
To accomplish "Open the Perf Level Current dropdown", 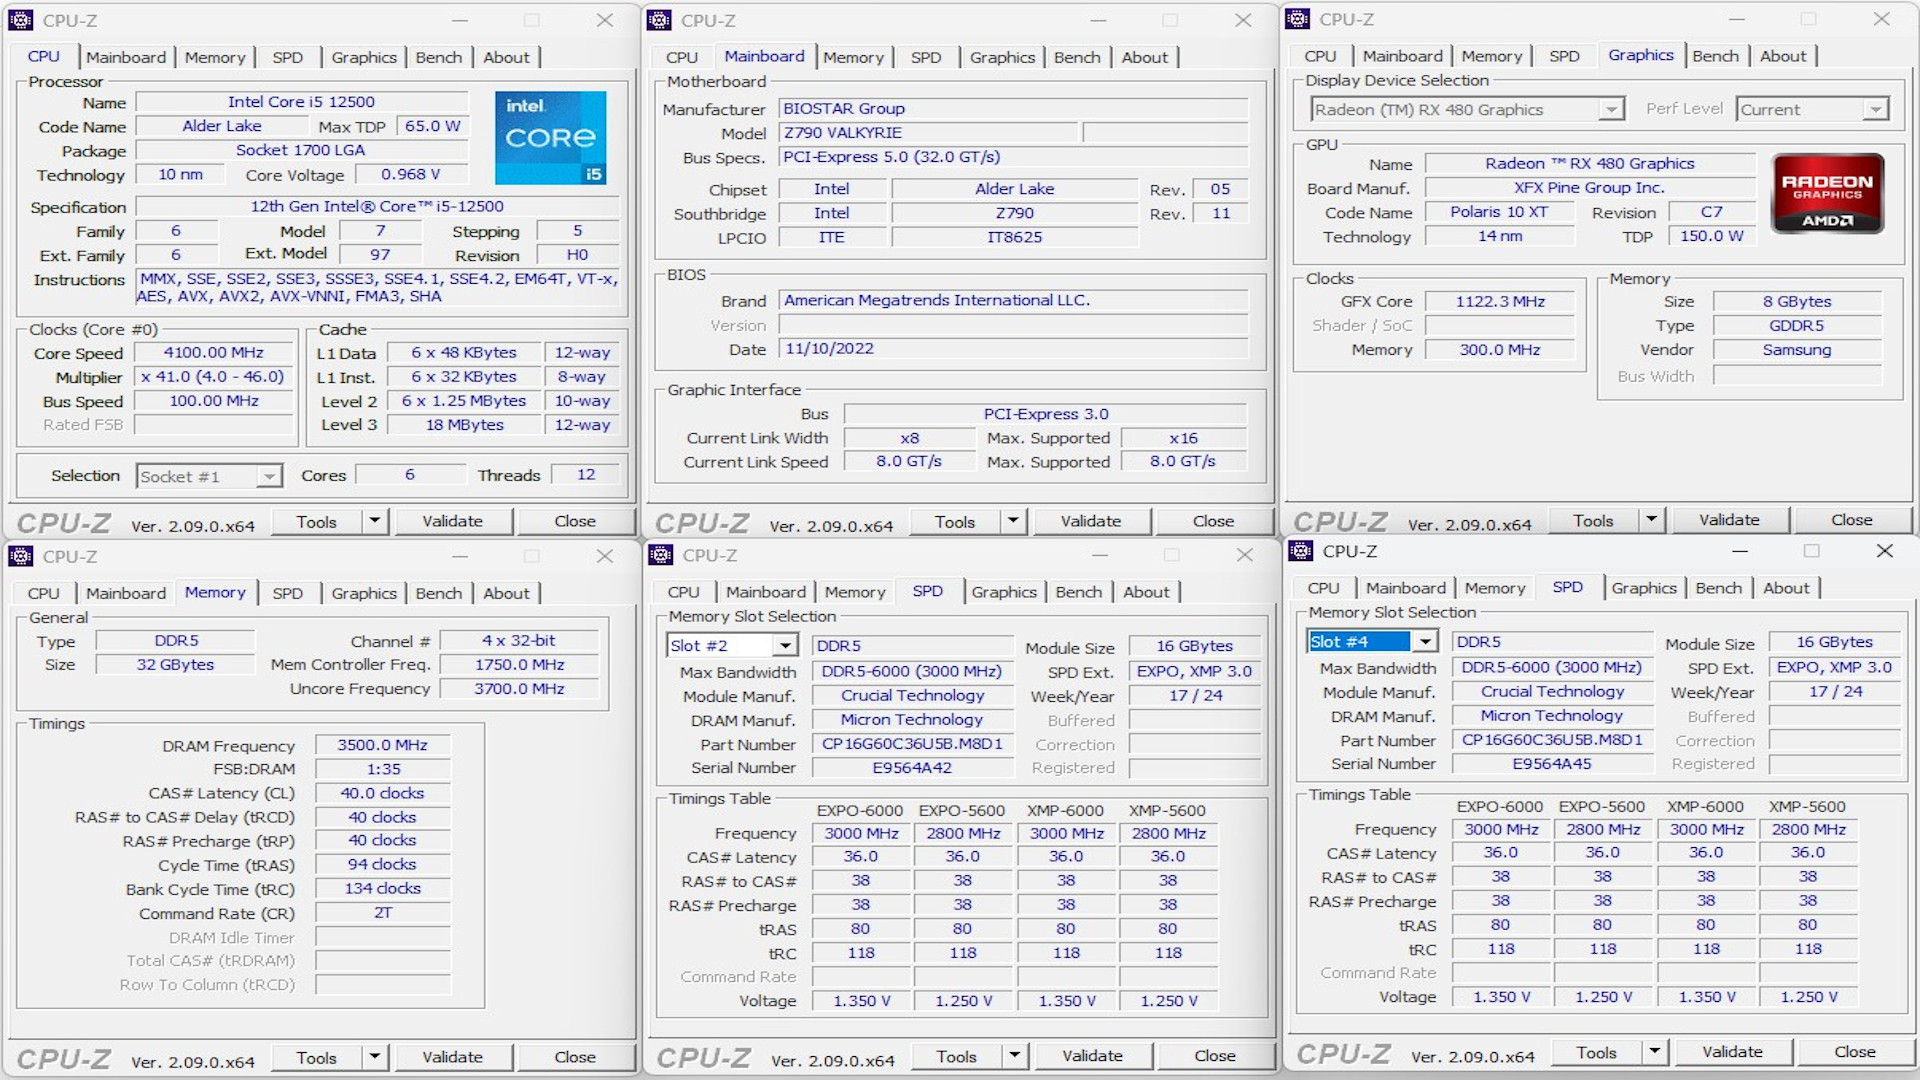I will pyautogui.click(x=1875, y=110).
